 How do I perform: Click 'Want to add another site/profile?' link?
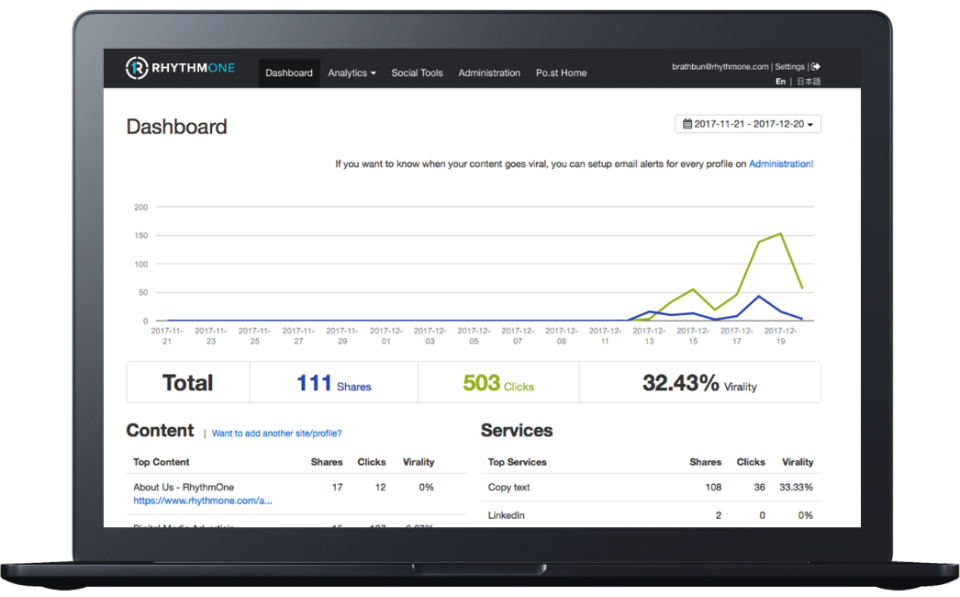click(277, 434)
